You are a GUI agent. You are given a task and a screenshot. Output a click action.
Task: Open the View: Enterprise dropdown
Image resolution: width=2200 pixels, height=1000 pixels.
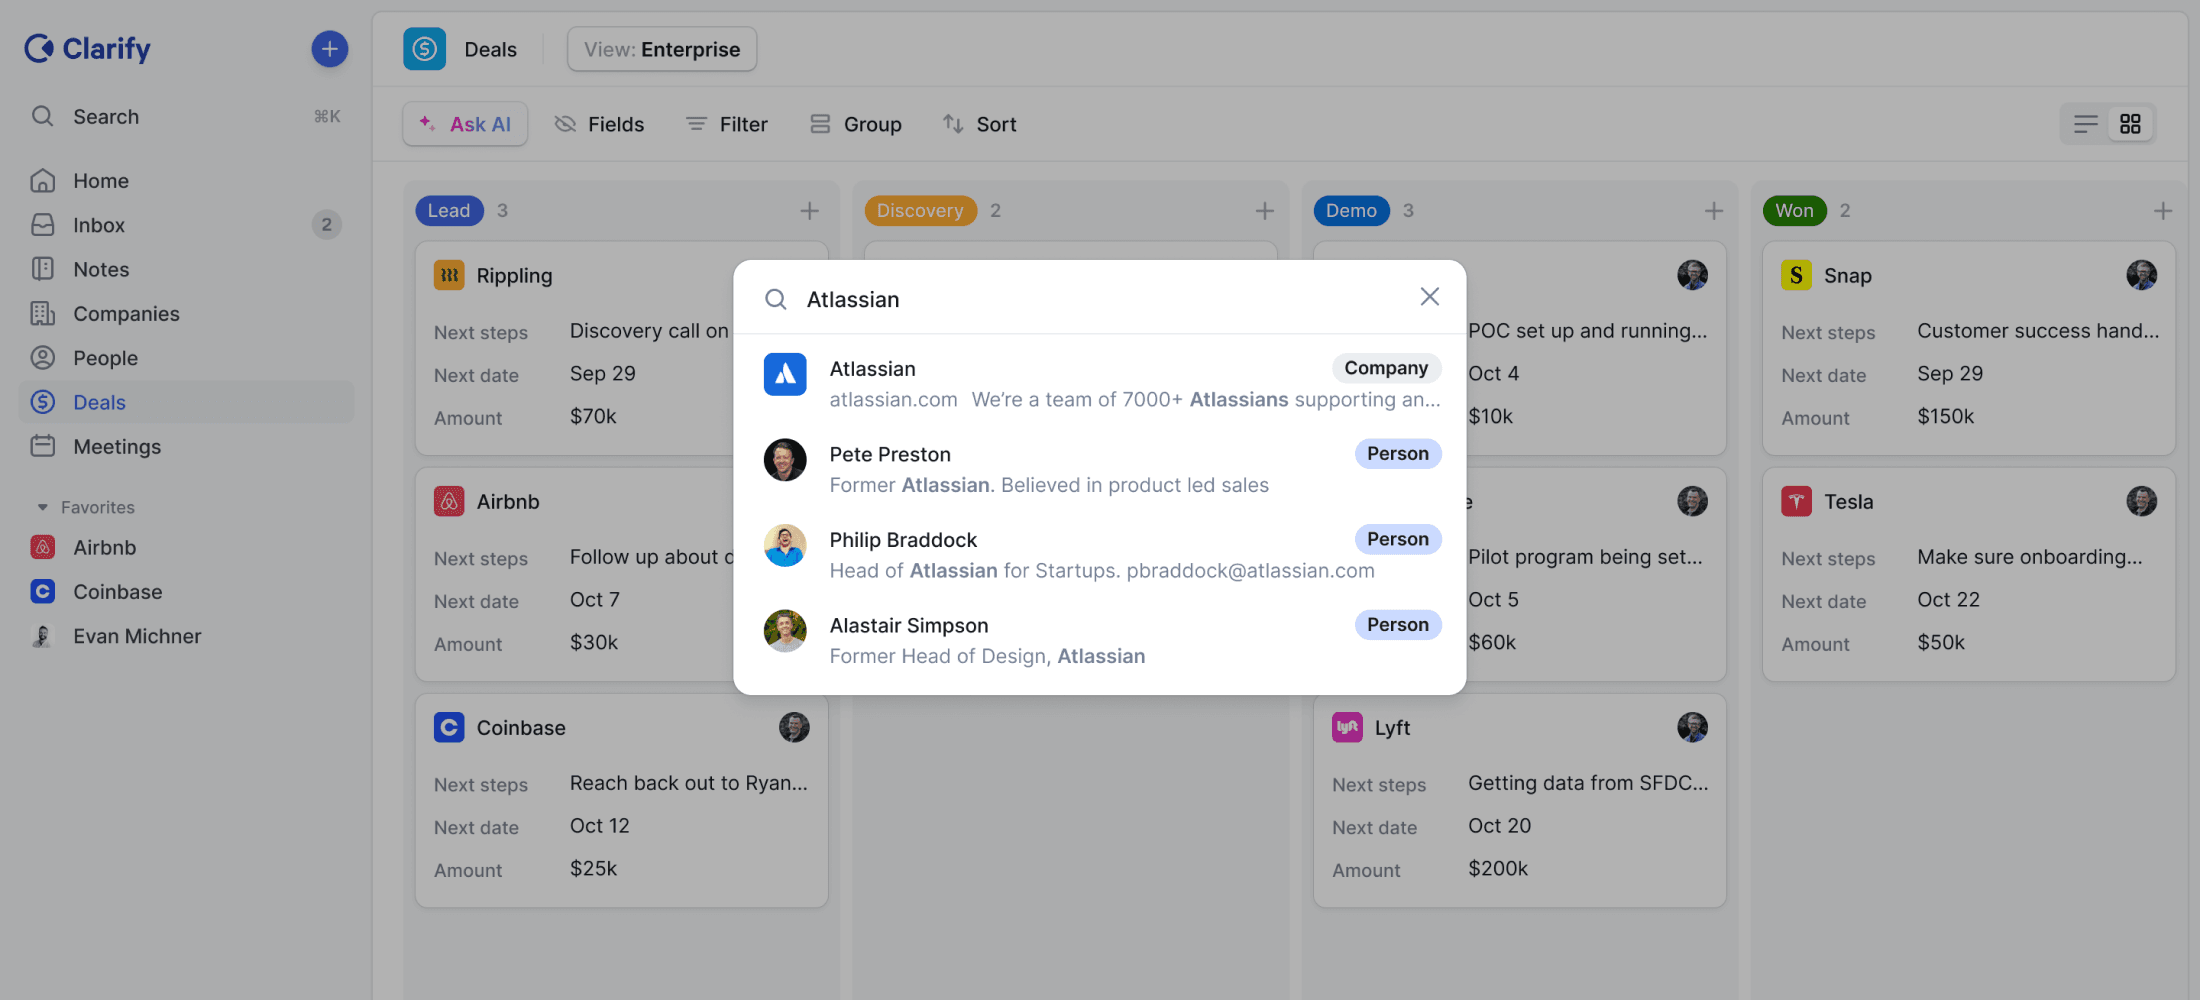click(662, 49)
